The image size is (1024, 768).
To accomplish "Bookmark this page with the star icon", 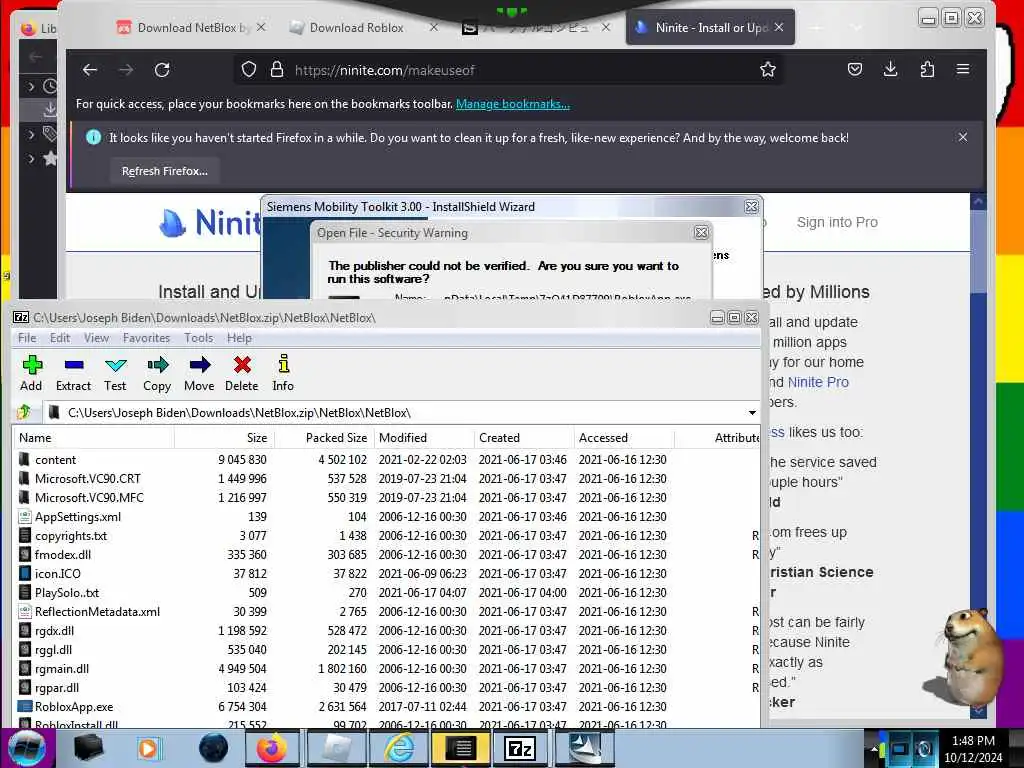I will 767,69.
